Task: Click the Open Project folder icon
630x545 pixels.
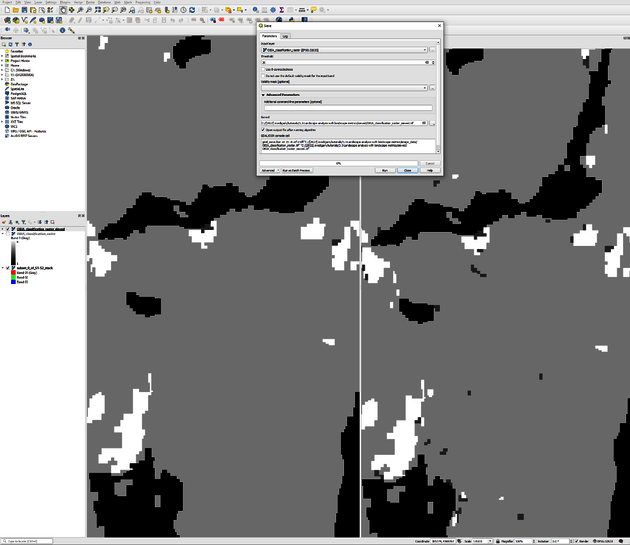Action: click(16, 10)
